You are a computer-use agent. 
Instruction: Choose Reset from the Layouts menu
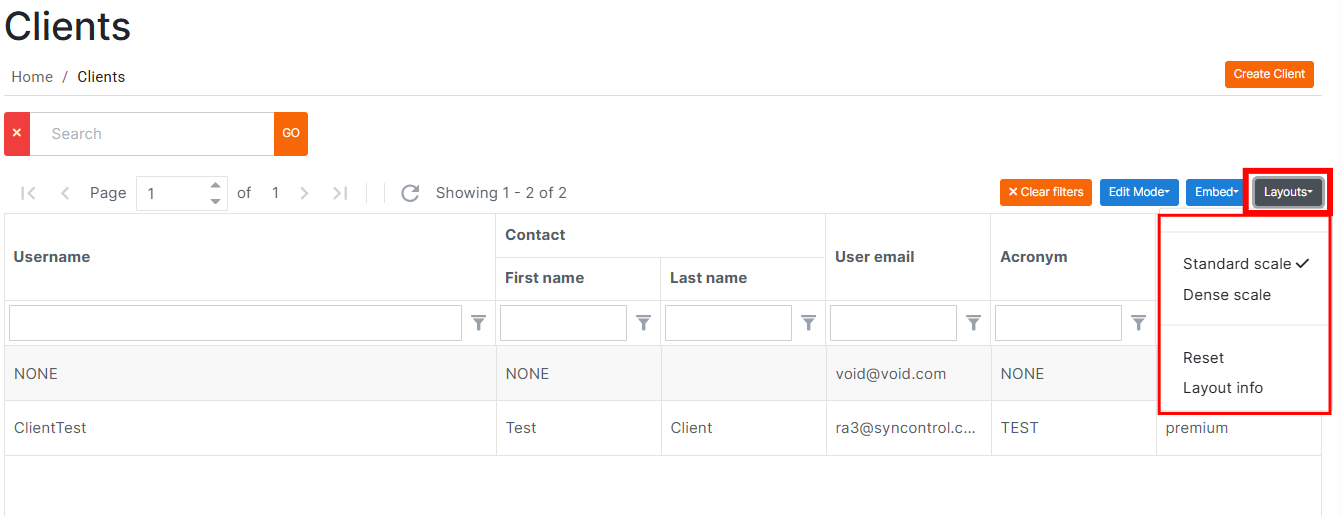pos(1204,358)
